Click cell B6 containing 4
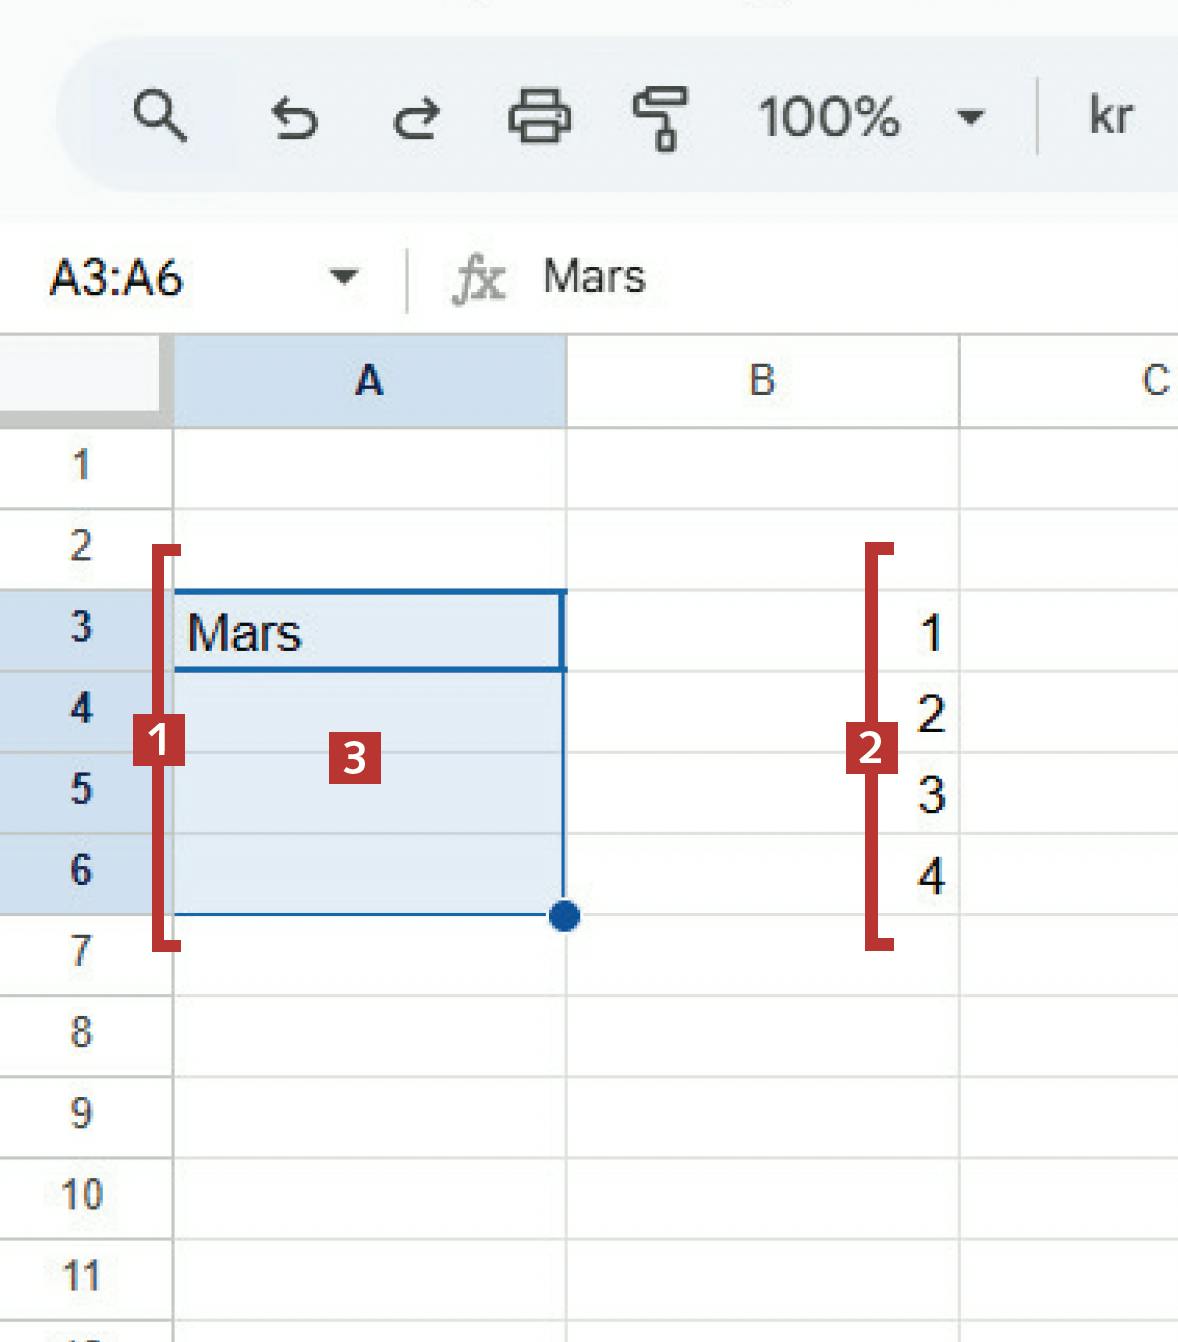 762,876
